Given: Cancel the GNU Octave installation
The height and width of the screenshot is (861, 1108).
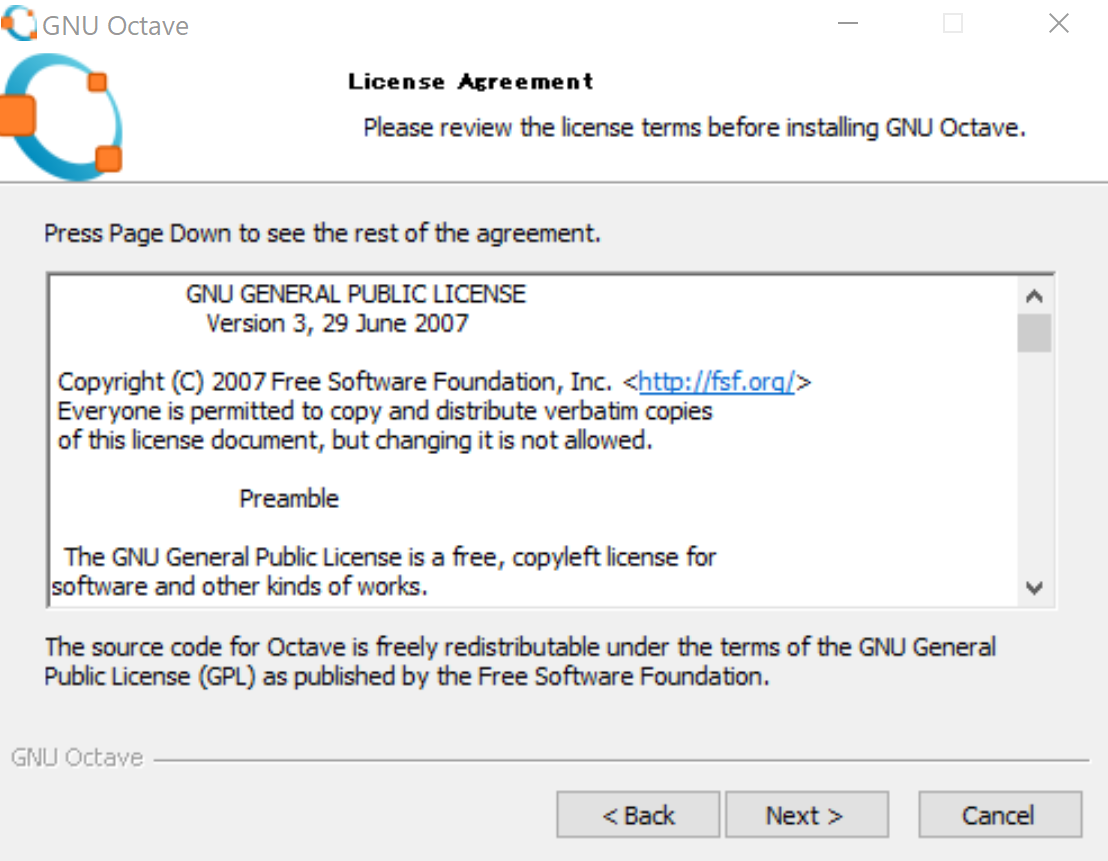Looking at the screenshot, I should [1000, 815].
